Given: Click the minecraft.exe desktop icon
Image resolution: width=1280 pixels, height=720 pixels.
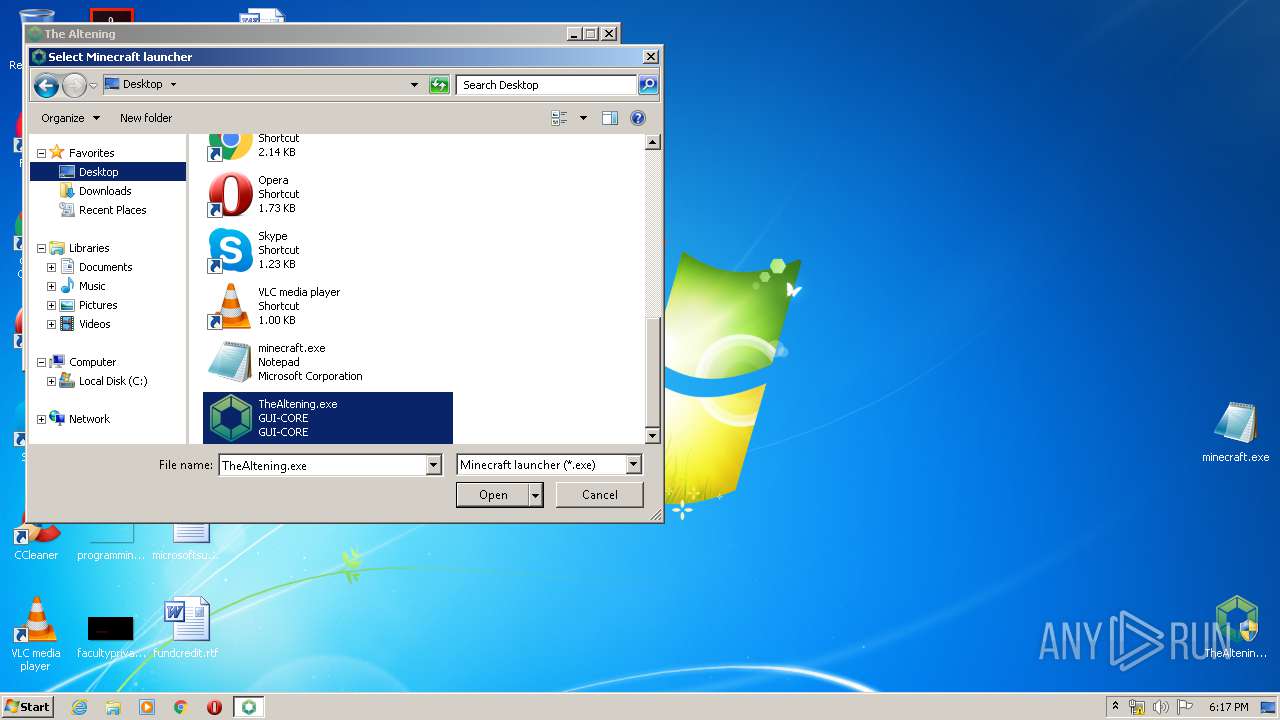Looking at the screenshot, I should click(1235, 432).
